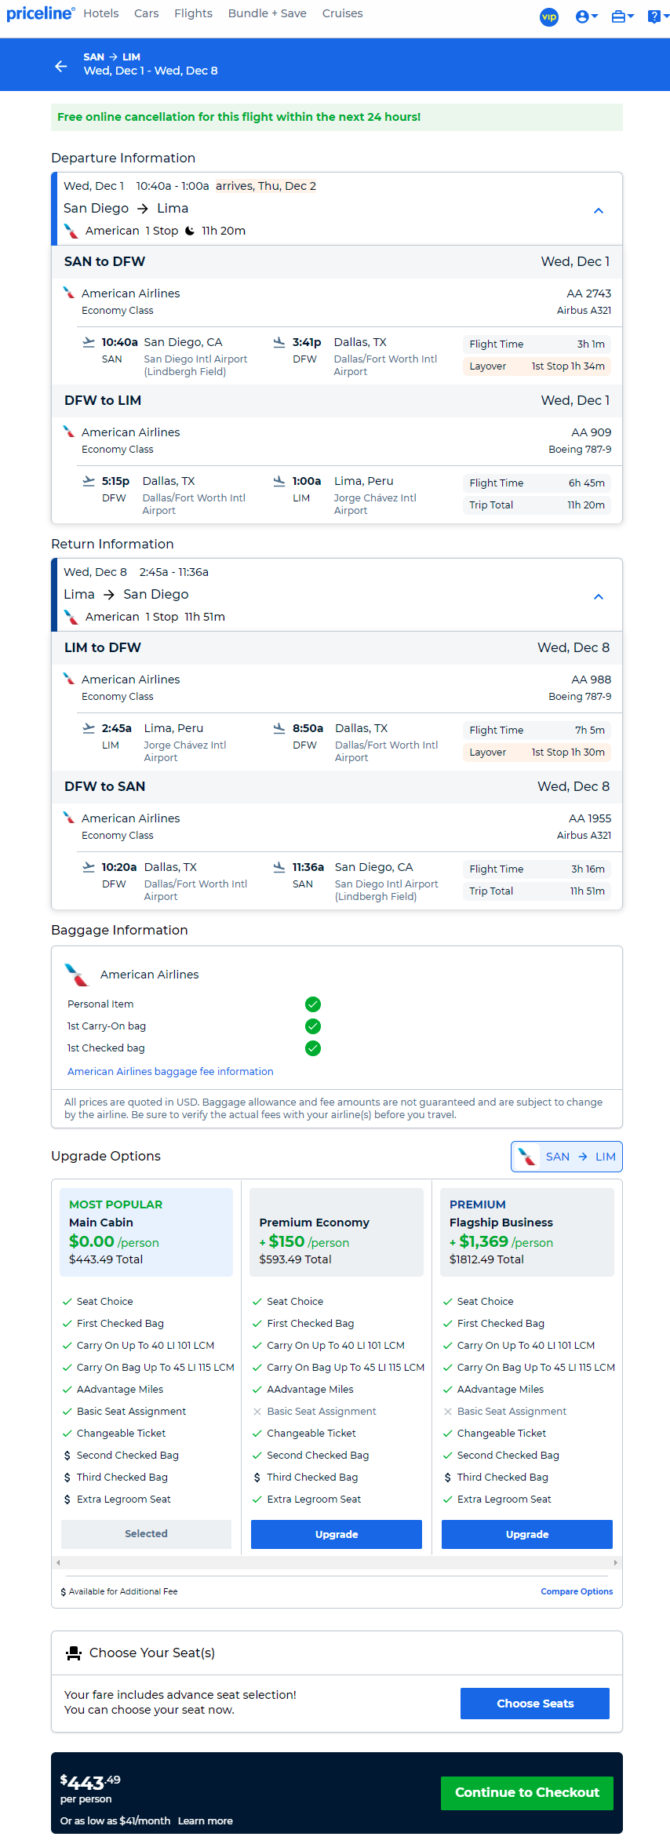The width and height of the screenshot is (670, 1844).
Task: Open the help question mark menu
Action: (656, 17)
